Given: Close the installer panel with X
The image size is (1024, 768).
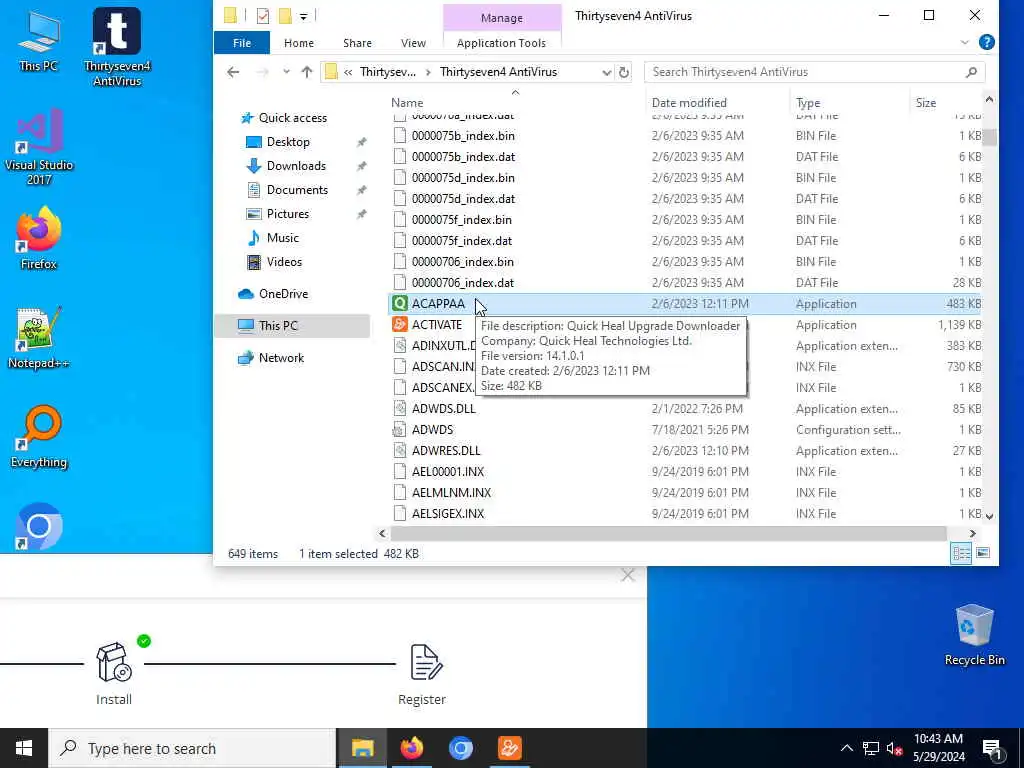Looking at the screenshot, I should 628,575.
